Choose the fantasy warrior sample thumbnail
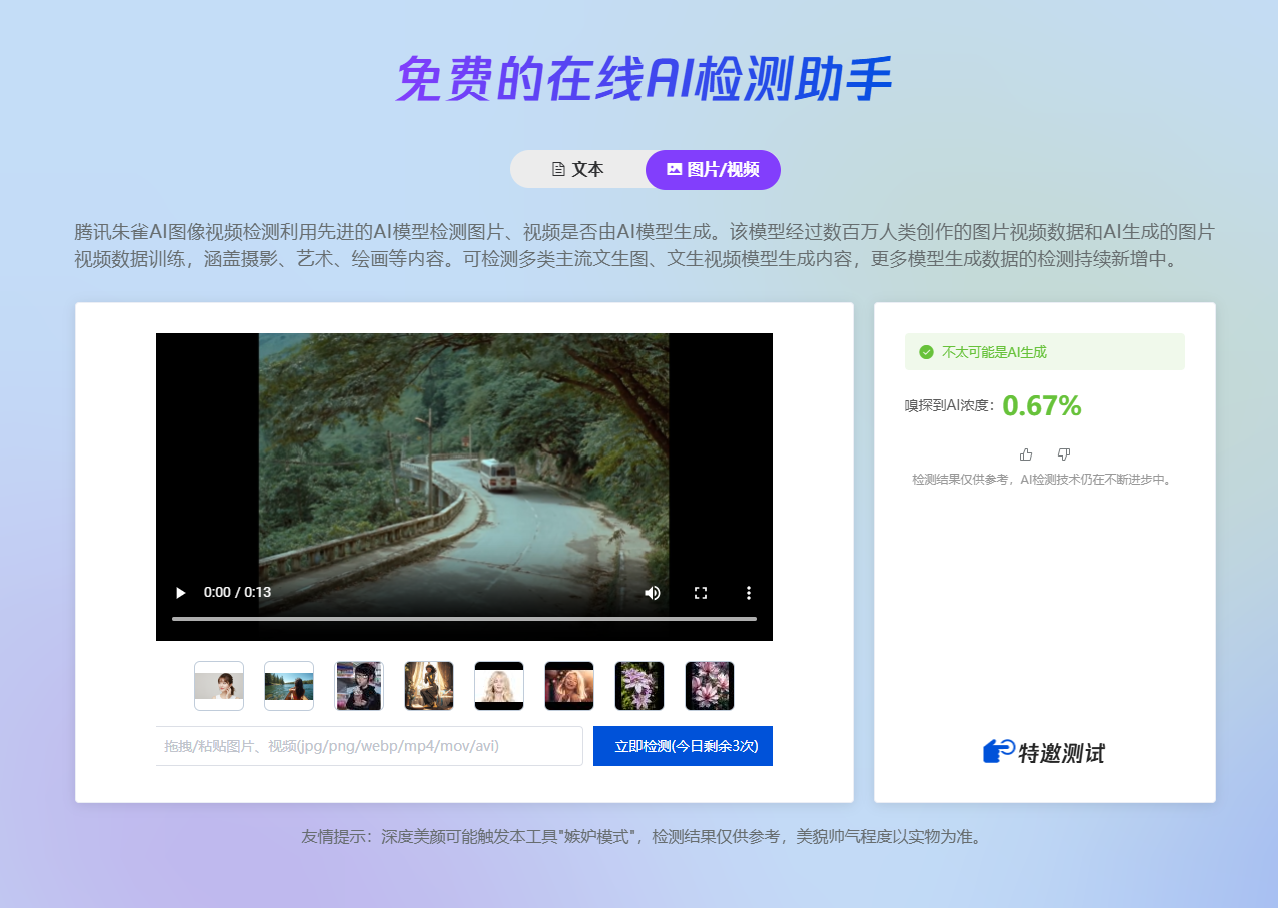The height and width of the screenshot is (908, 1278). click(x=429, y=686)
